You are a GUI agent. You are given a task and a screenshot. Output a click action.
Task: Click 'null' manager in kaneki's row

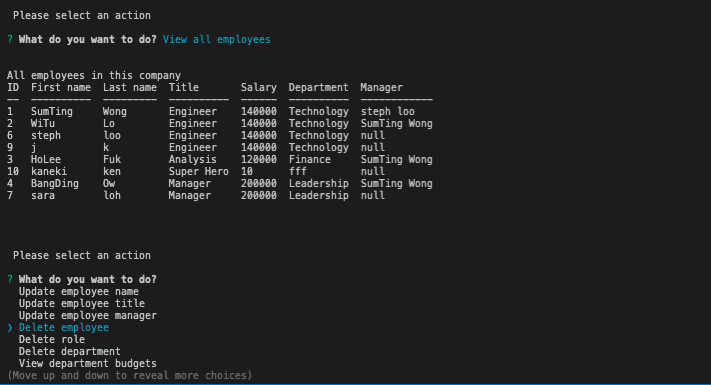[373, 171]
